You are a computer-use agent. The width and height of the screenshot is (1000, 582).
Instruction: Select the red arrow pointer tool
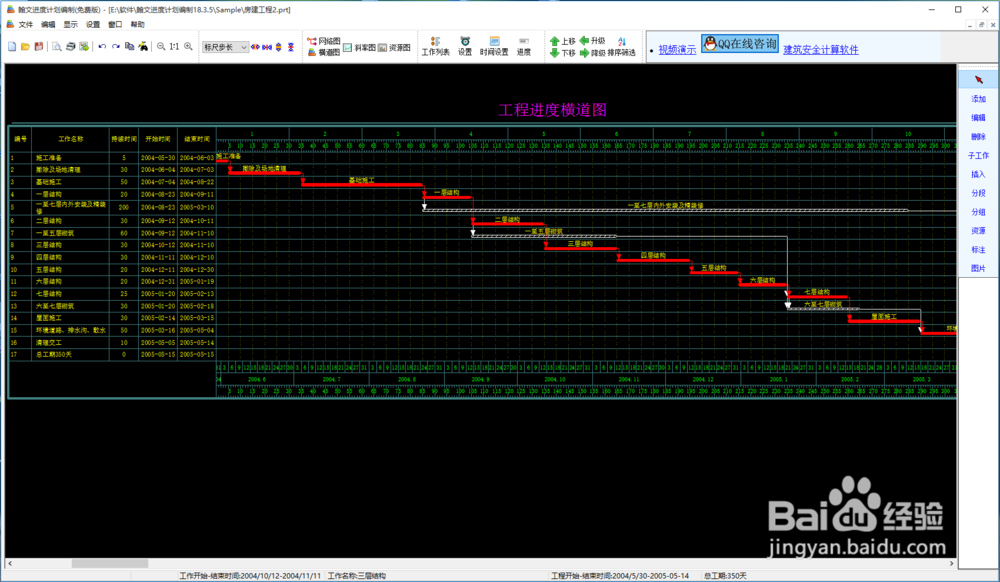(x=978, y=80)
